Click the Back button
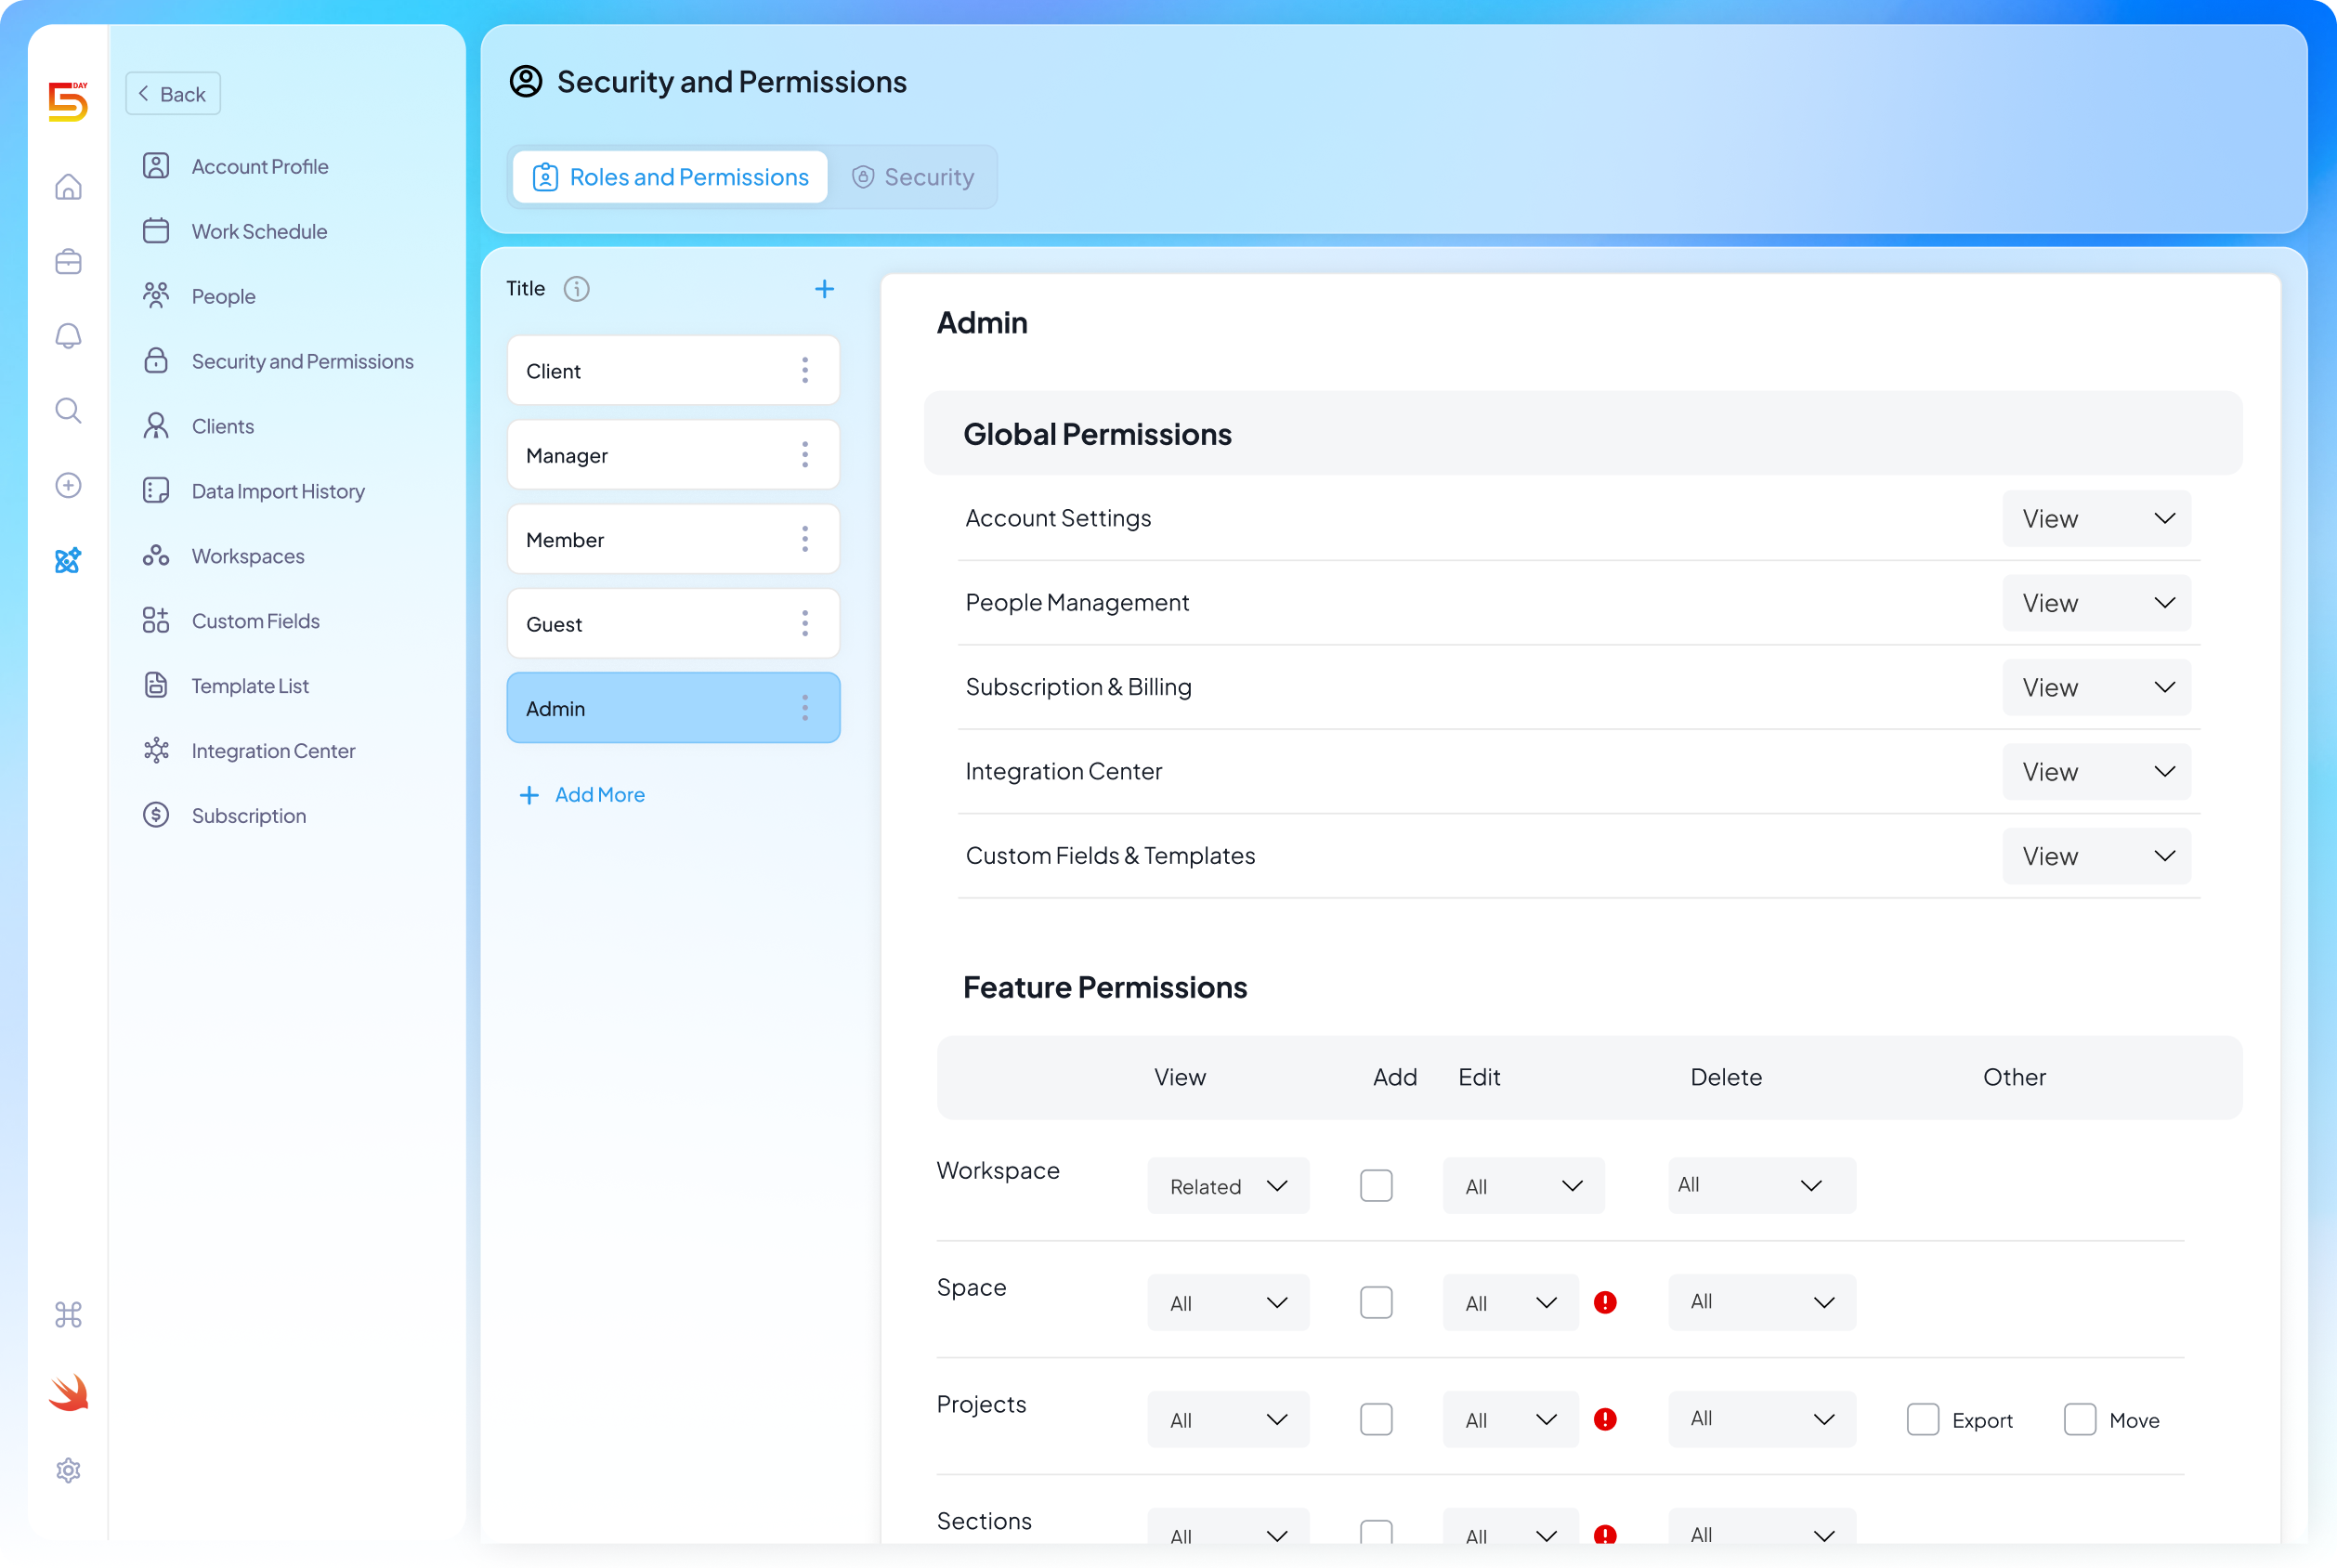2337x1568 pixels. (172, 93)
